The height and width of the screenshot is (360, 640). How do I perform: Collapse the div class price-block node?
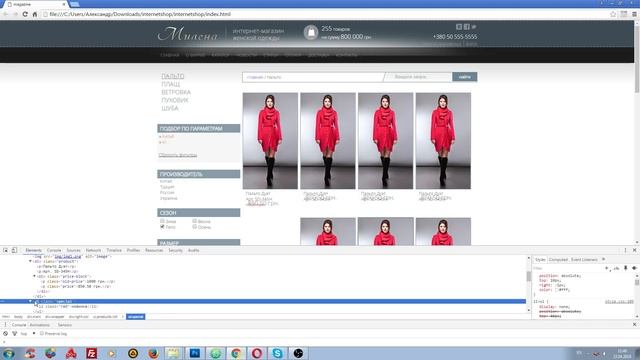(34, 276)
